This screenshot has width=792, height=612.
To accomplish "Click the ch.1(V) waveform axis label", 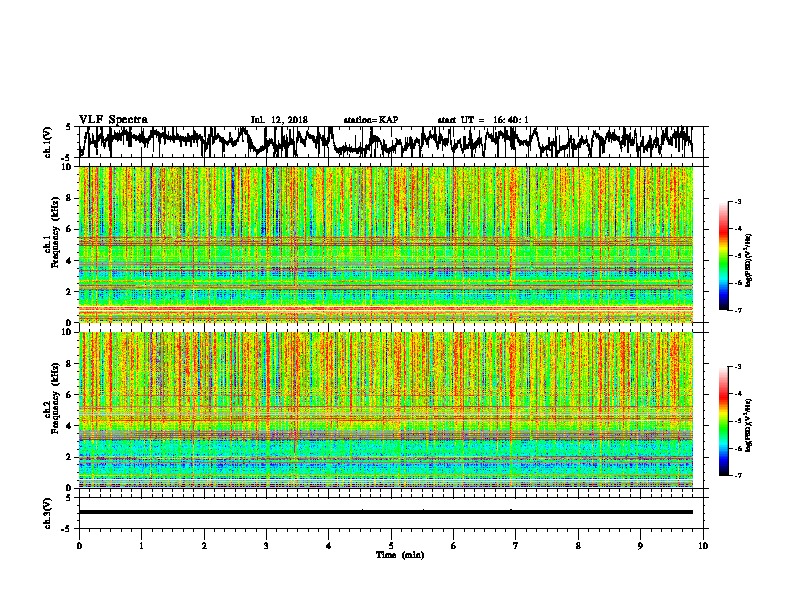I will pyautogui.click(x=48, y=142).
